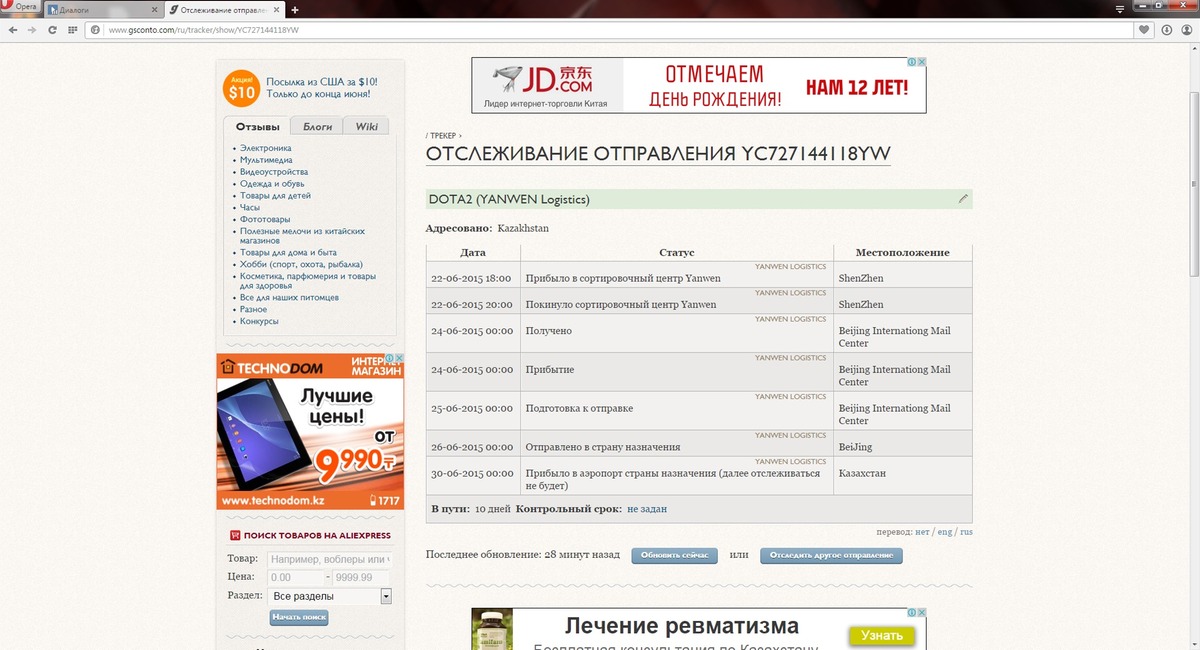1200x650 pixels.
Task: Click the user profile icon in toolbar
Action: click(x=1186, y=30)
